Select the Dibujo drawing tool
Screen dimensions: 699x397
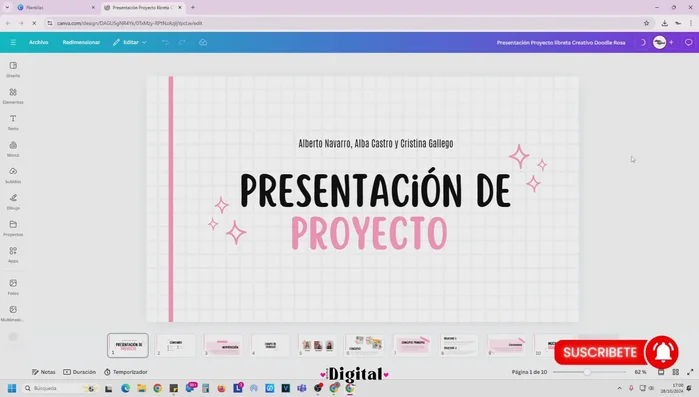[x=13, y=201]
